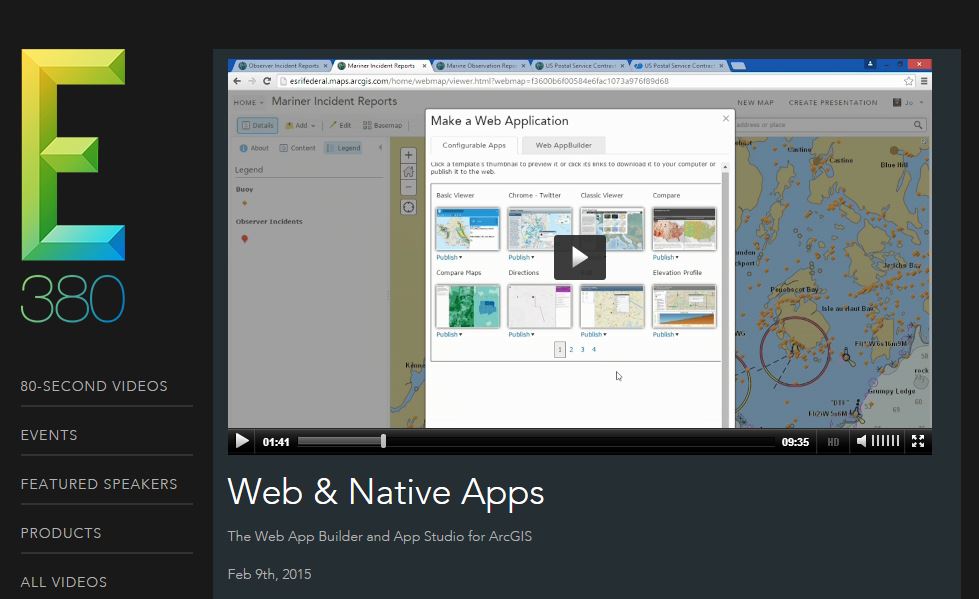Image resolution: width=979 pixels, height=599 pixels.
Task: Click the E380 logo
Action: pyautogui.click(x=73, y=186)
